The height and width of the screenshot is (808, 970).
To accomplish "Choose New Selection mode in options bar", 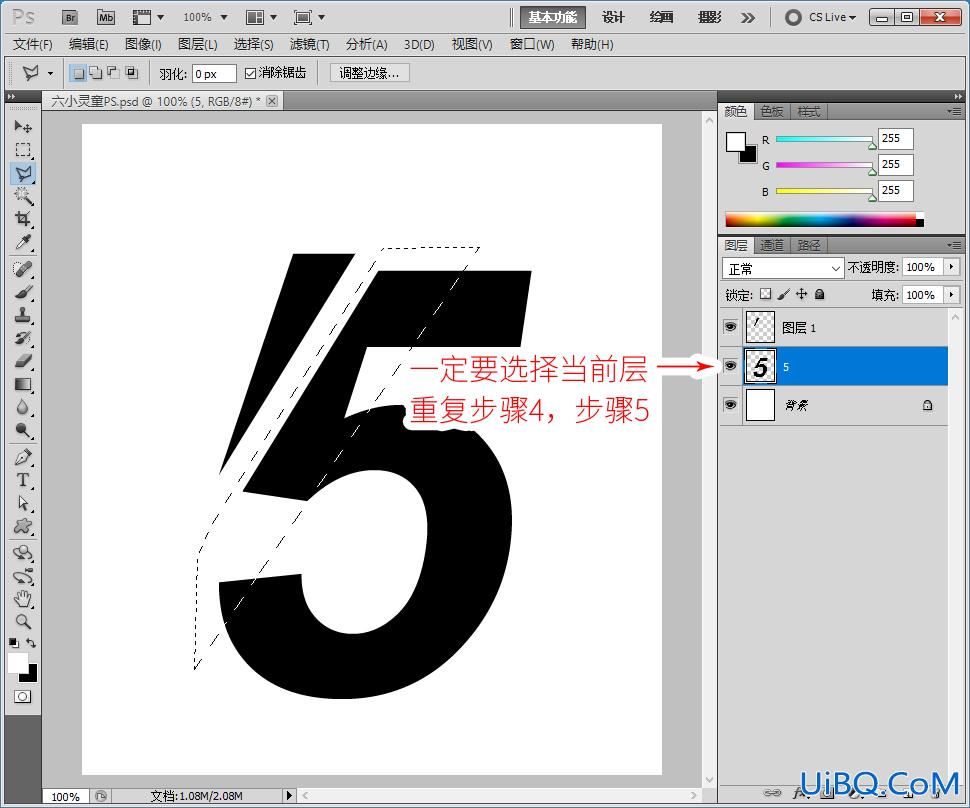I will [78, 73].
